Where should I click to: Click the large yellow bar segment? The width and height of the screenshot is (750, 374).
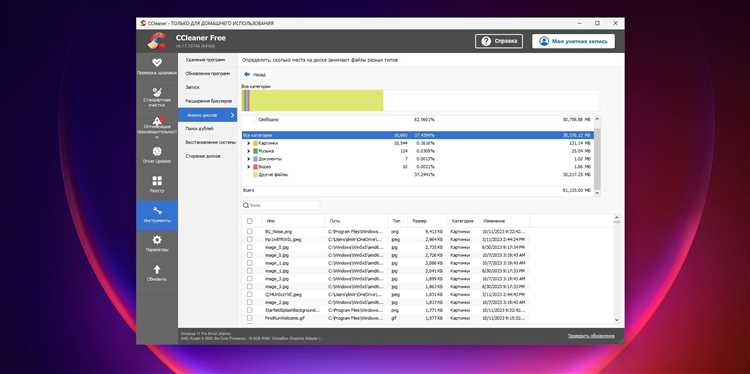[317, 100]
